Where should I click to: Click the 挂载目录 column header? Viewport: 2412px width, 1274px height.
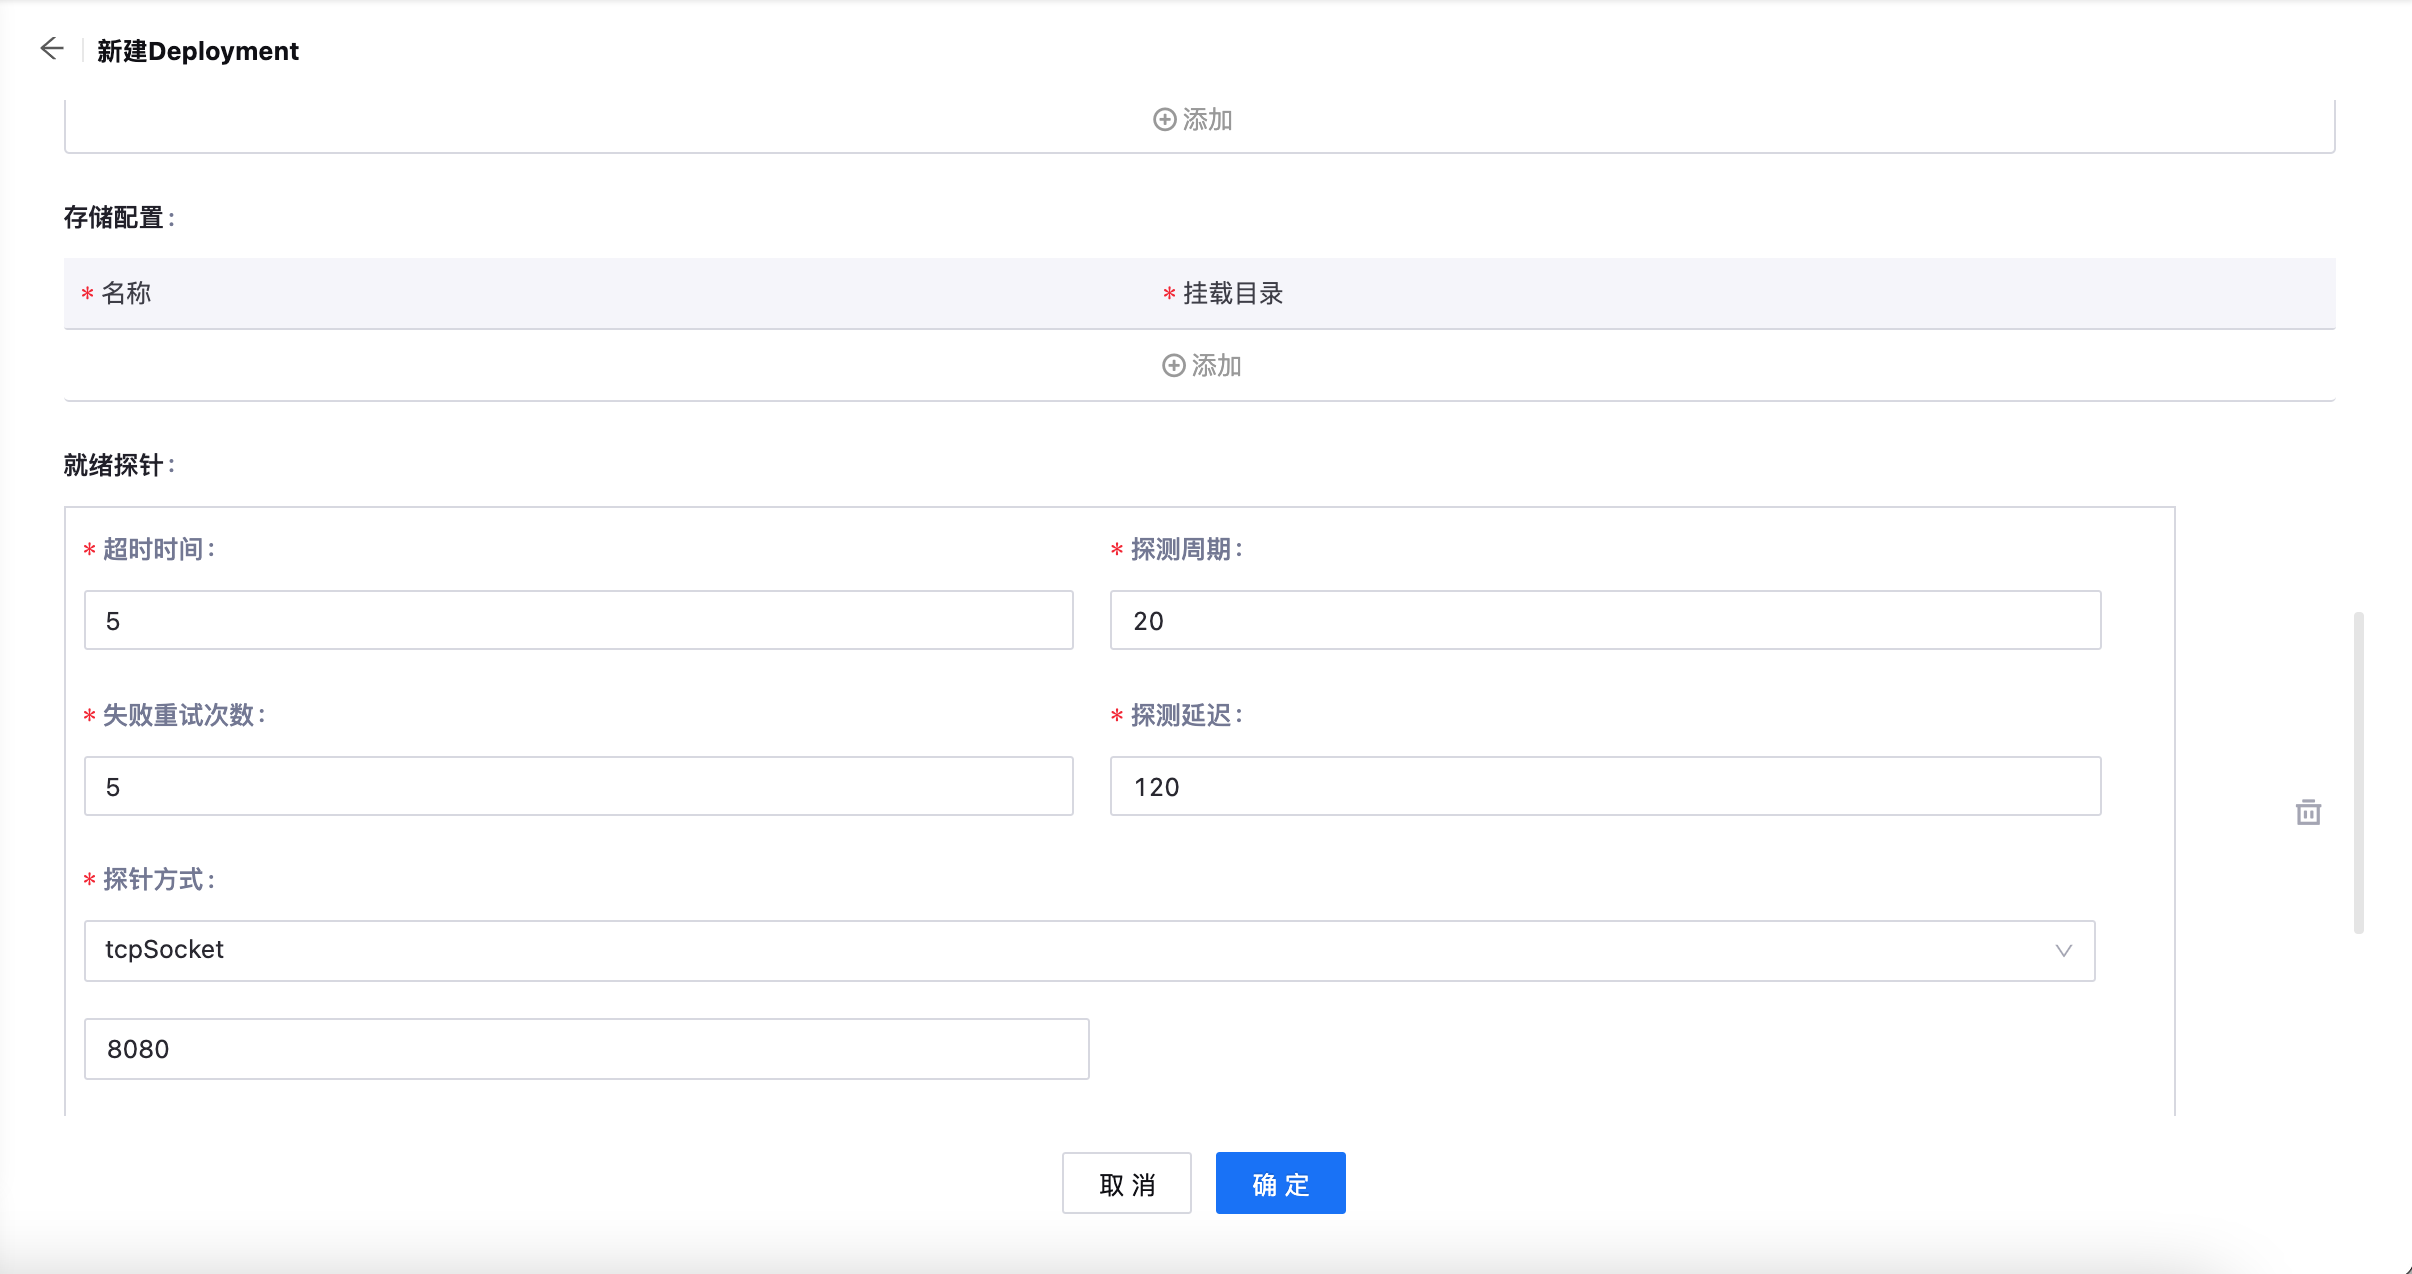[1232, 294]
